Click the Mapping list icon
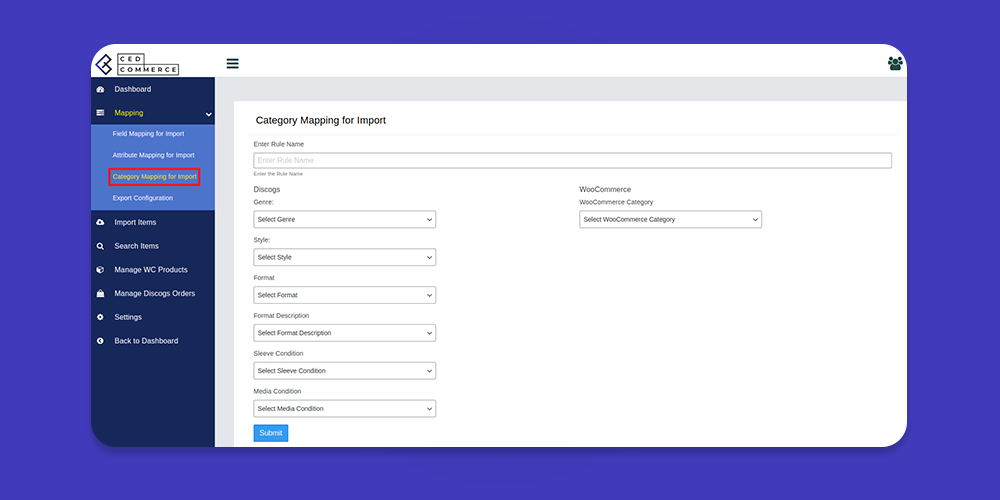 [x=100, y=113]
